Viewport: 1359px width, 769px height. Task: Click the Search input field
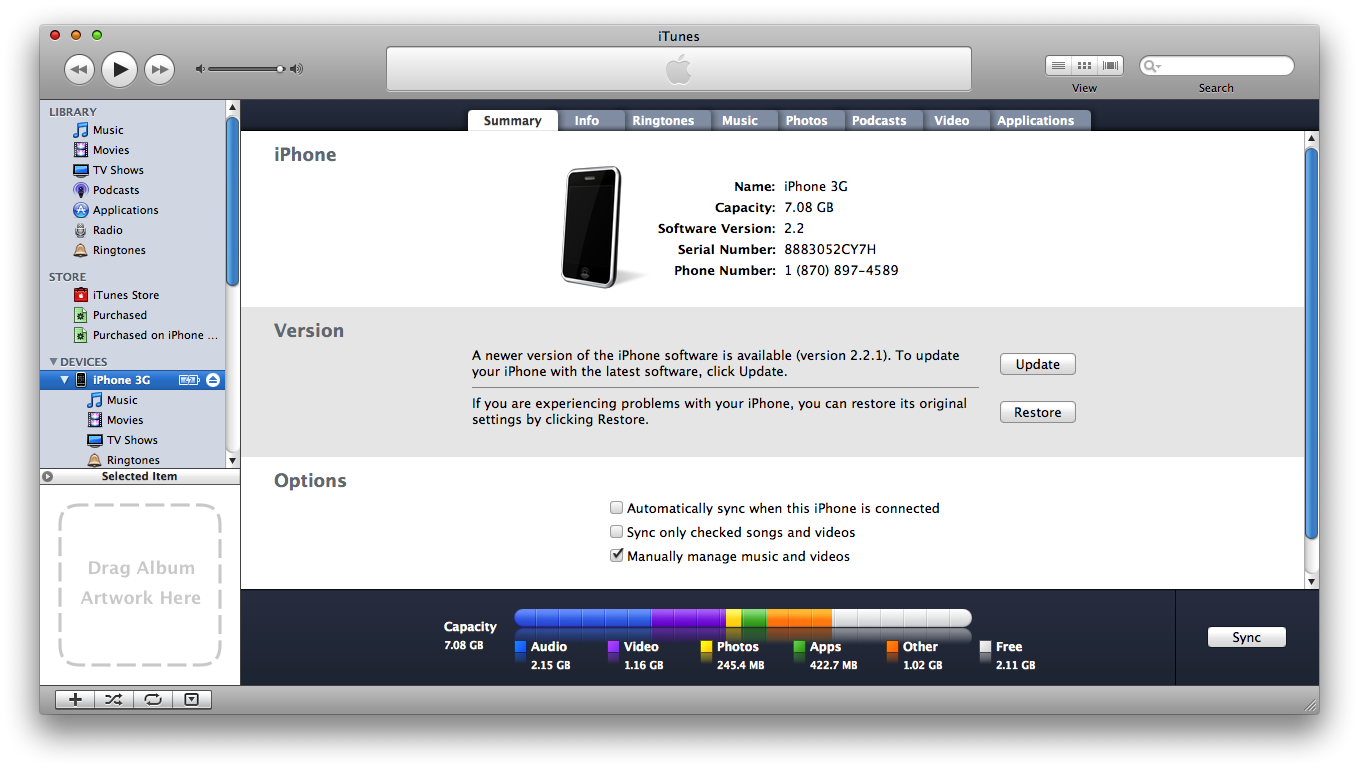(x=1216, y=66)
